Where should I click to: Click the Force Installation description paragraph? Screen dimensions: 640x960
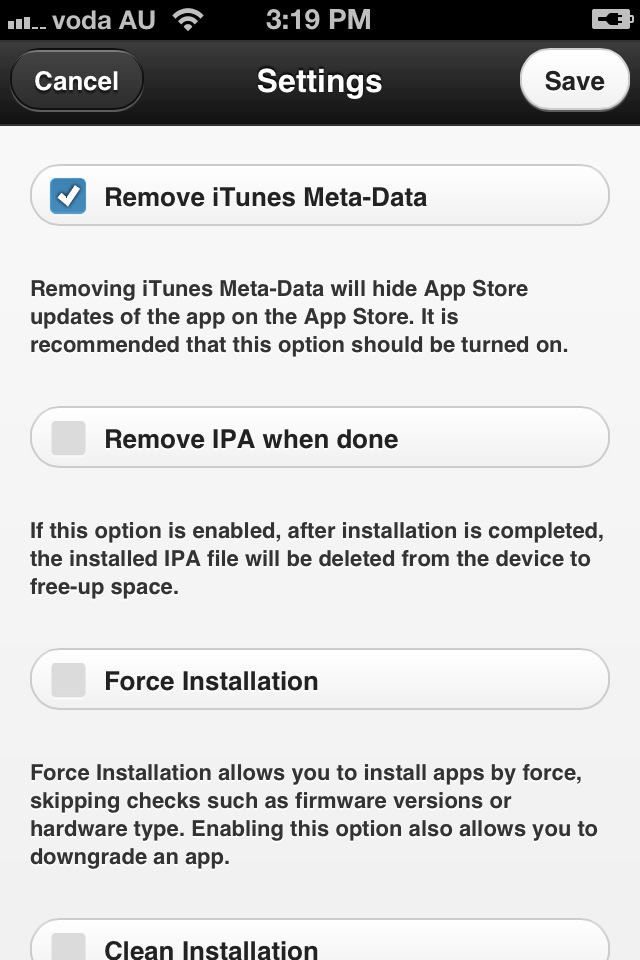point(314,814)
